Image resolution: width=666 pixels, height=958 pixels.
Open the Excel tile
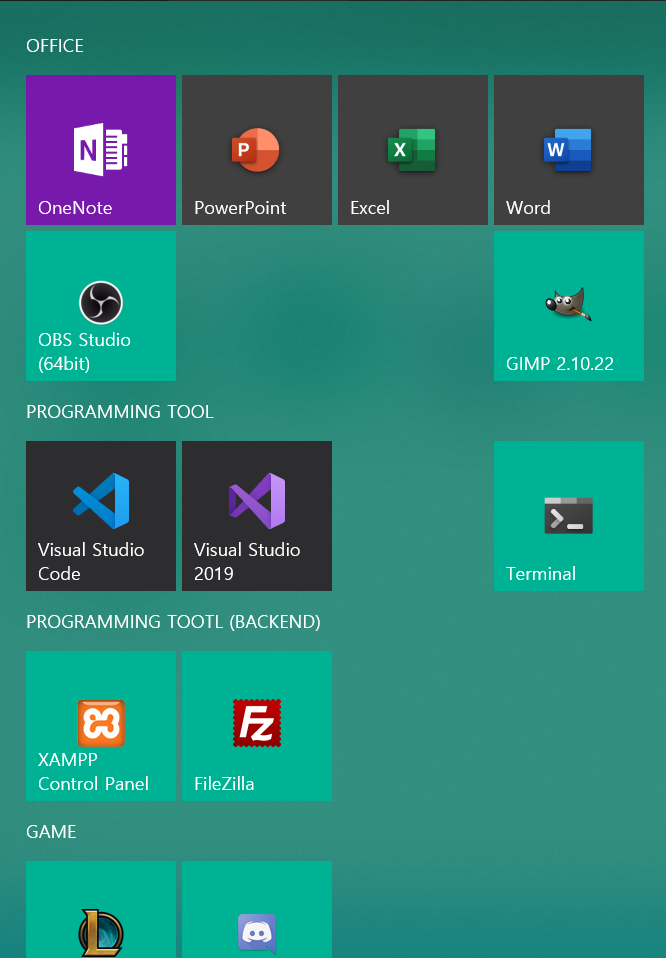tap(412, 150)
